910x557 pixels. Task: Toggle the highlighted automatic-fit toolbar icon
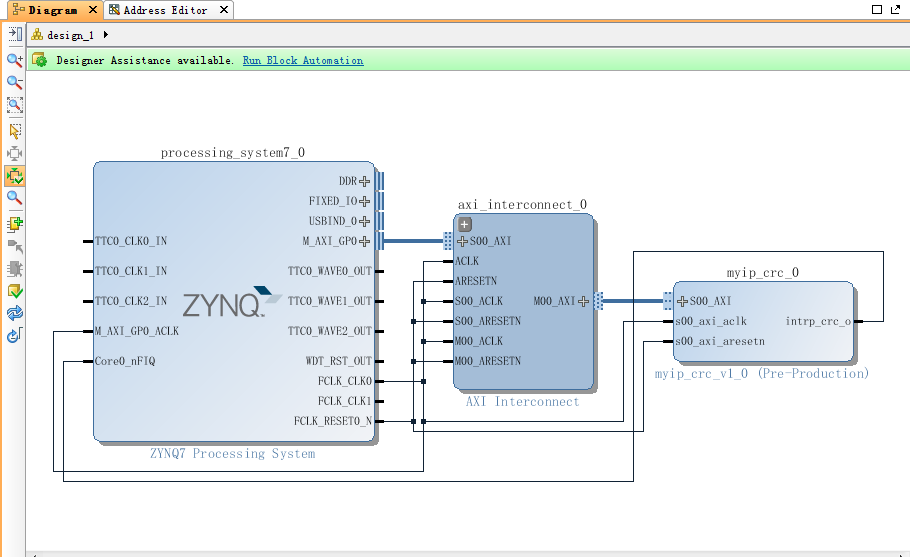(x=15, y=176)
